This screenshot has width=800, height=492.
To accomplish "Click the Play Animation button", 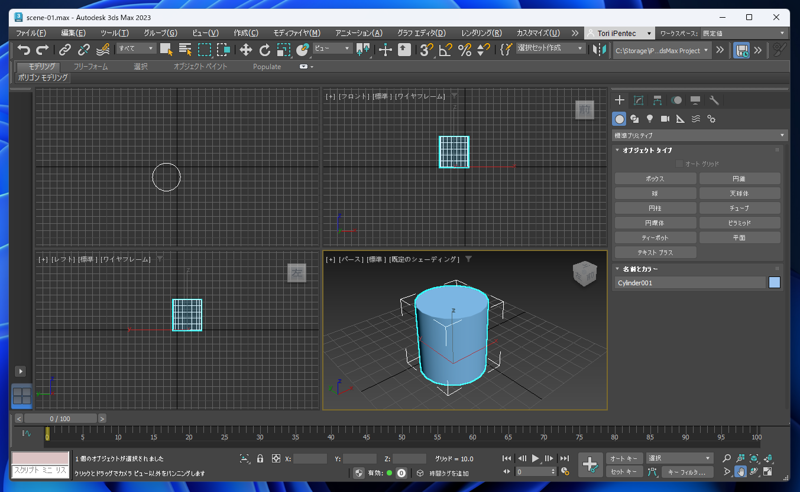I will (x=535, y=458).
